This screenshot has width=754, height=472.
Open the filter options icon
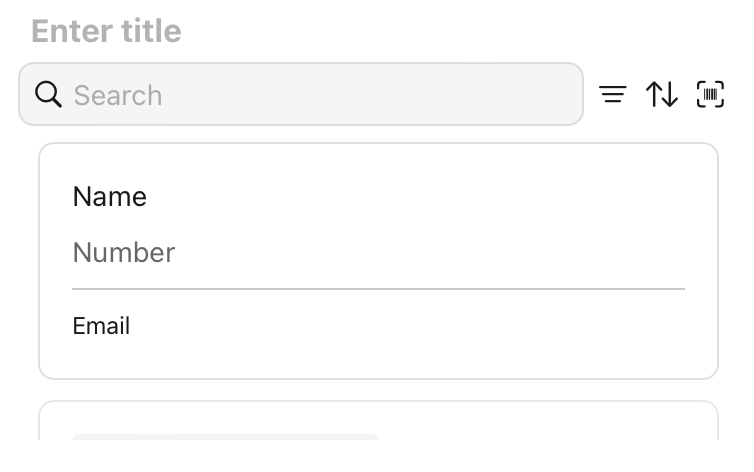[613, 95]
